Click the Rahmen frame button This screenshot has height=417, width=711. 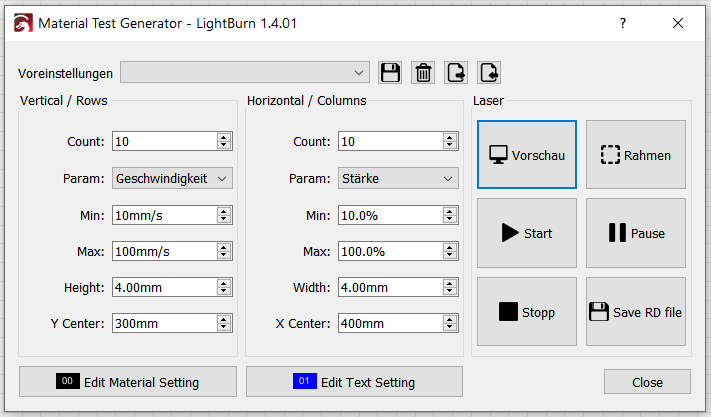pyautogui.click(x=636, y=155)
